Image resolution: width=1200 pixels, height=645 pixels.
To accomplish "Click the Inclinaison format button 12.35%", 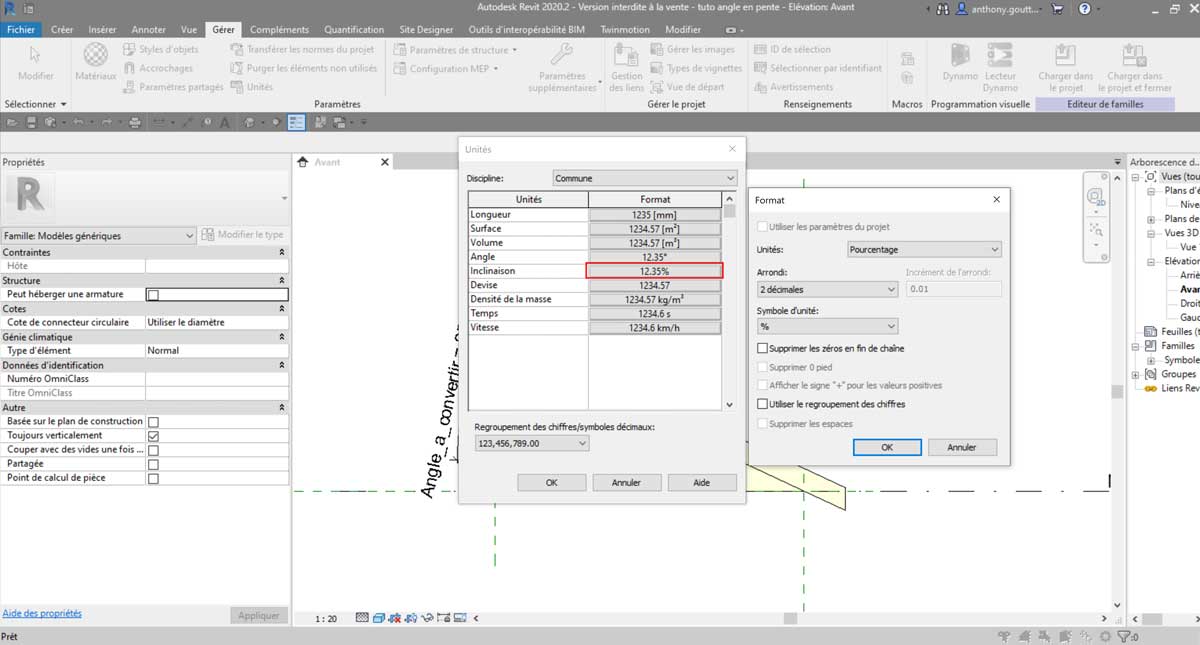I will click(x=654, y=271).
